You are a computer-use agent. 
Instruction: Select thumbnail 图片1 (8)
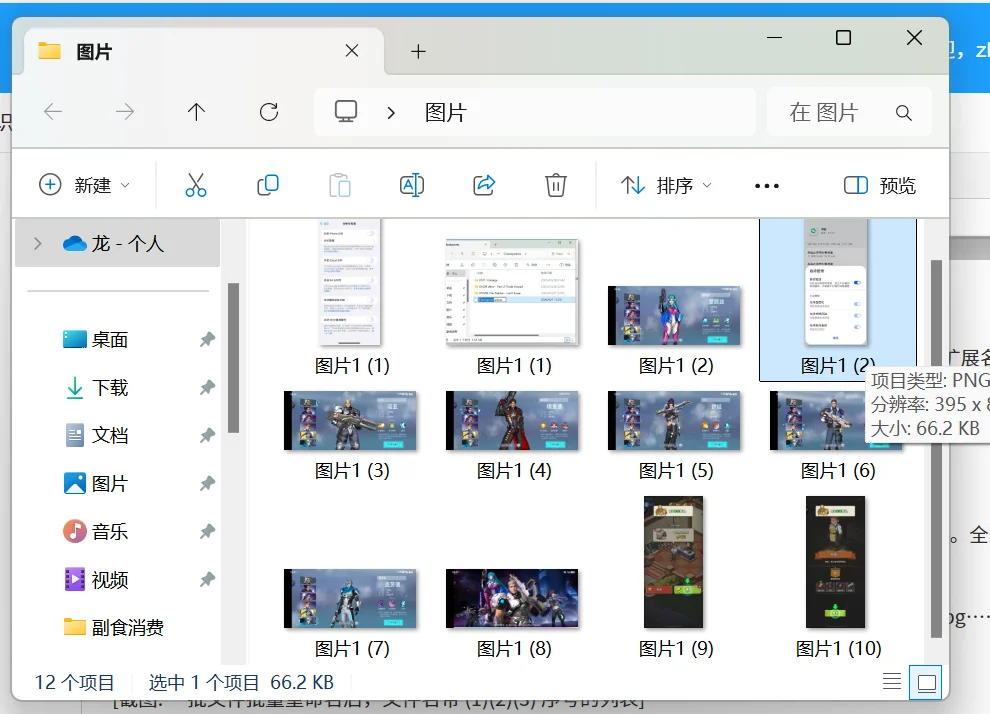coord(512,598)
